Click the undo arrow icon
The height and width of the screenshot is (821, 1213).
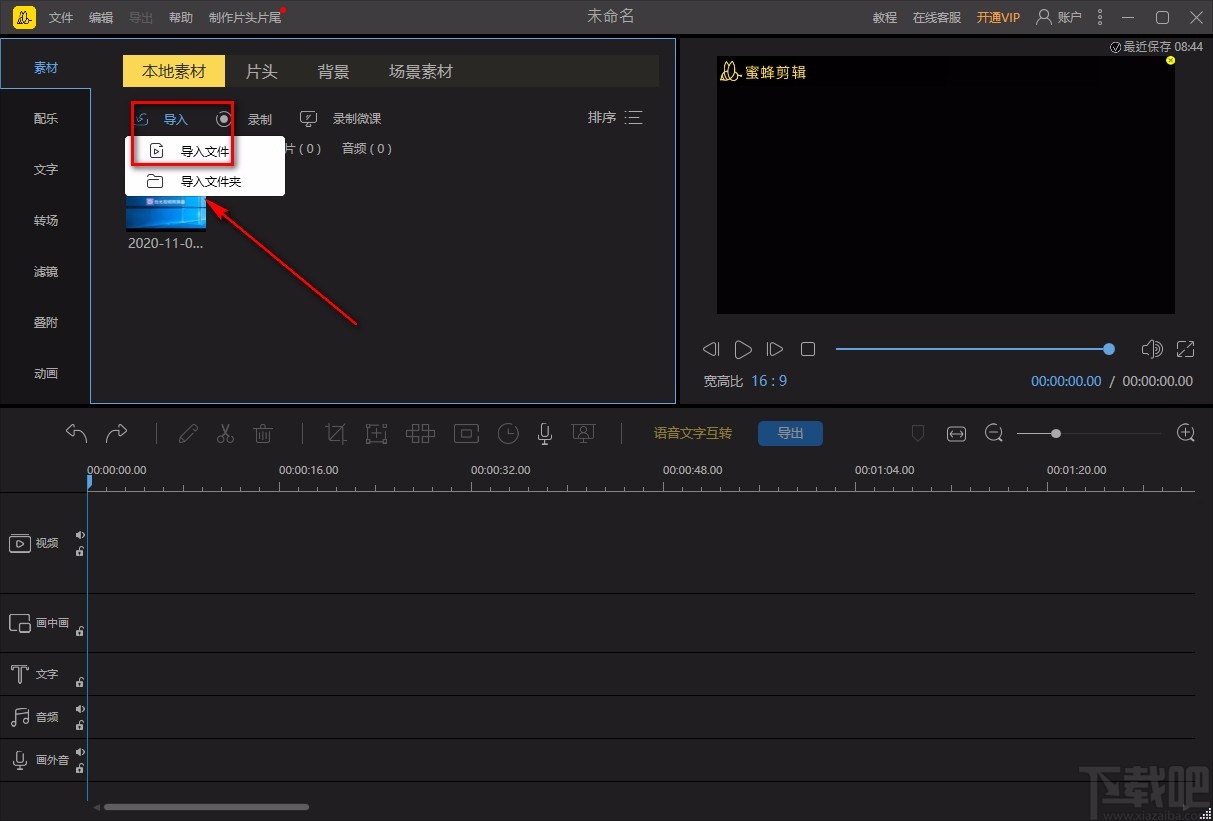(77, 433)
